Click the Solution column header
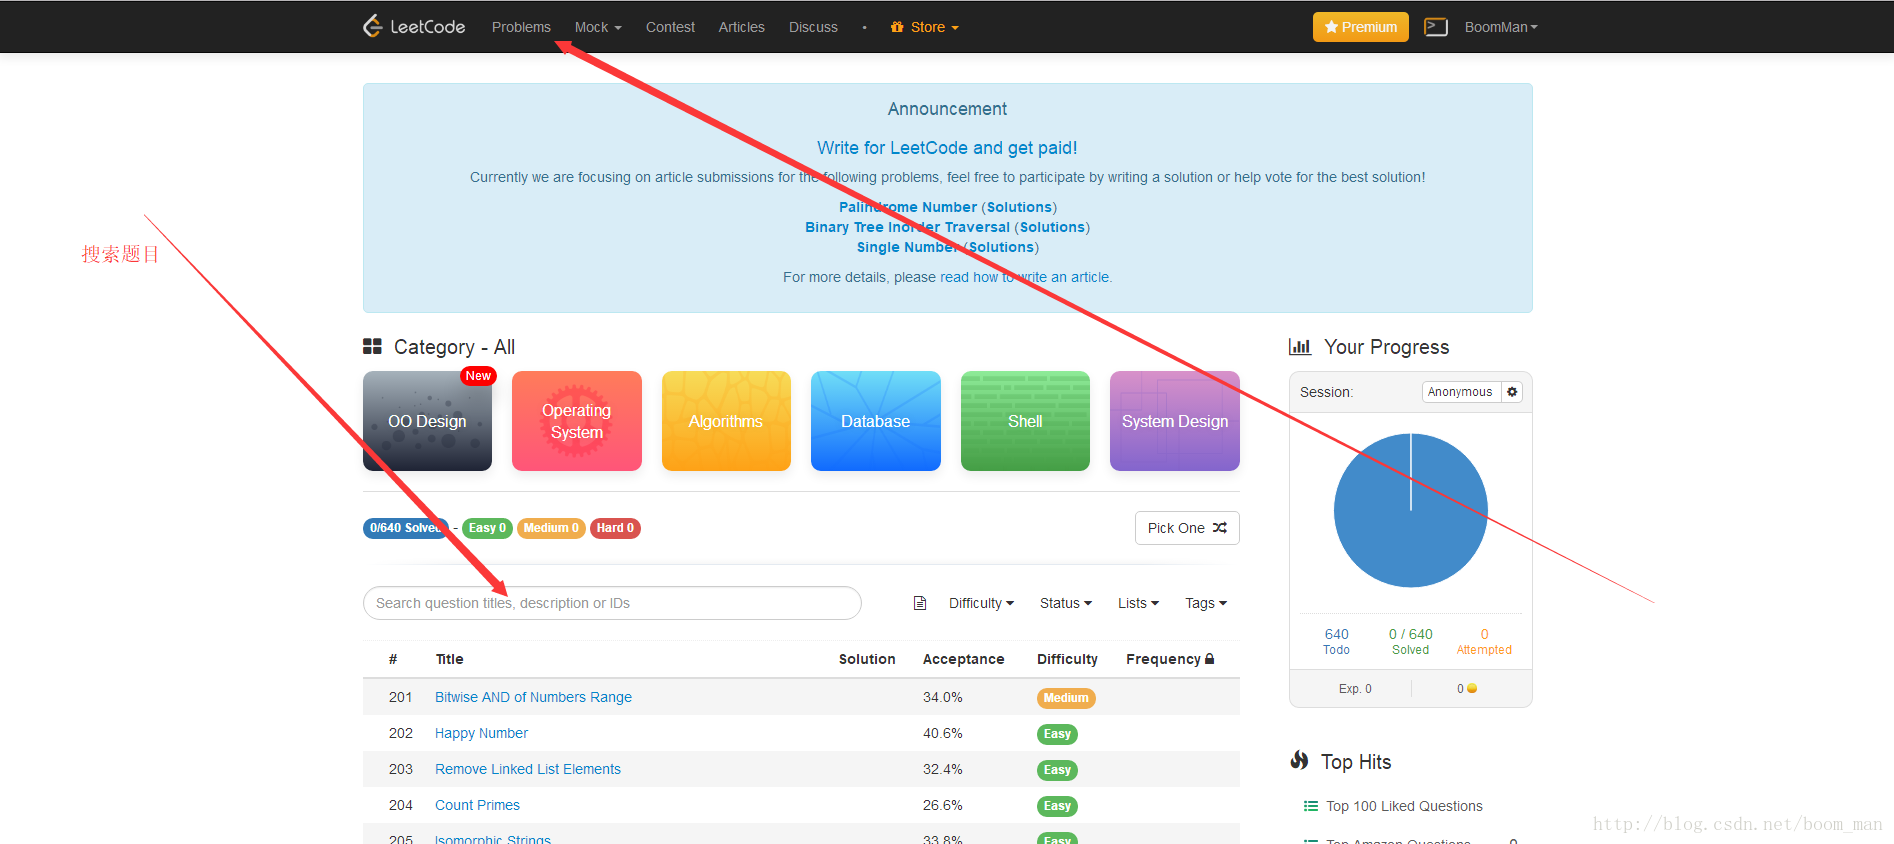 click(867, 659)
